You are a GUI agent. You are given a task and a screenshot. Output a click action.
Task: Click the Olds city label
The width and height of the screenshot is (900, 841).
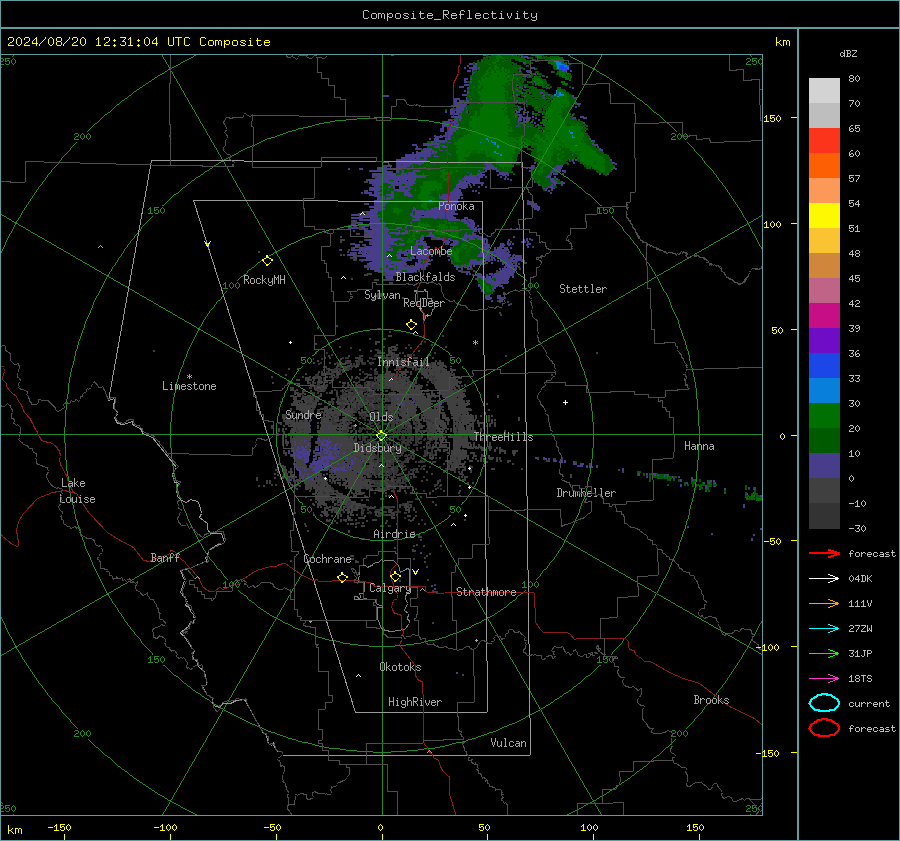(381, 417)
